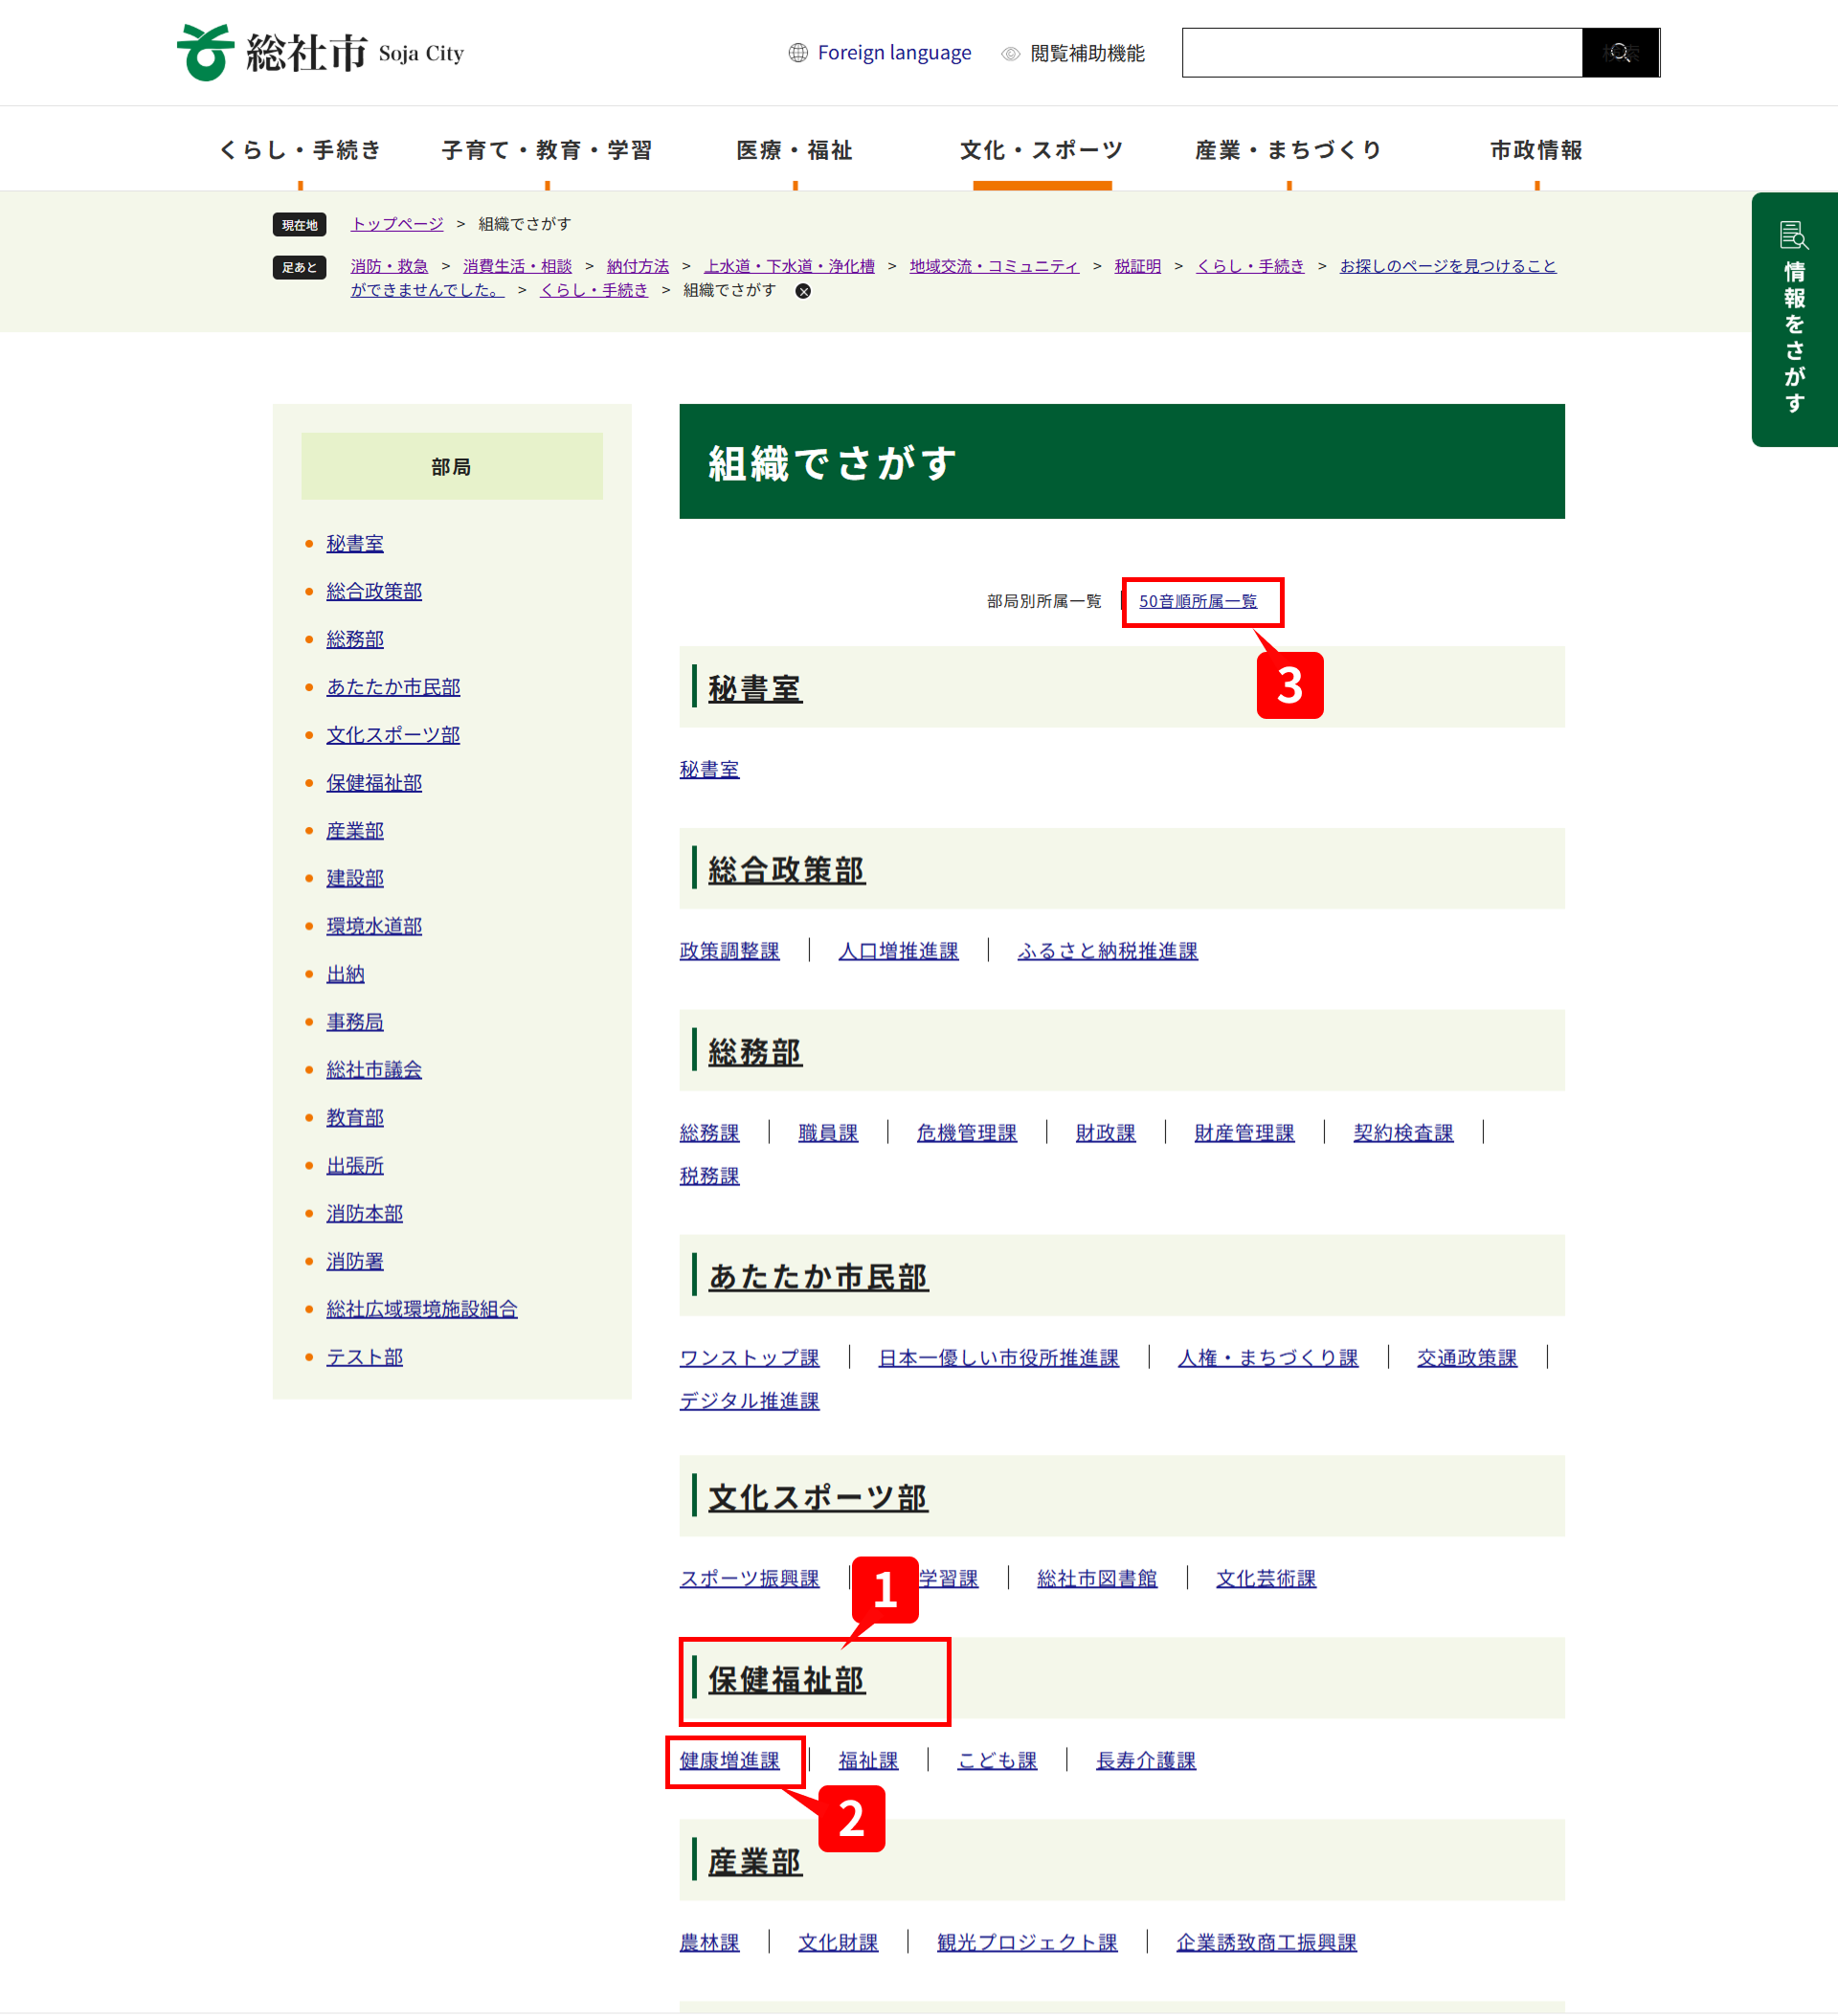Expand the くらし・手続き menu
The width and height of the screenshot is (1838, 2016).
tap(300, 150)
